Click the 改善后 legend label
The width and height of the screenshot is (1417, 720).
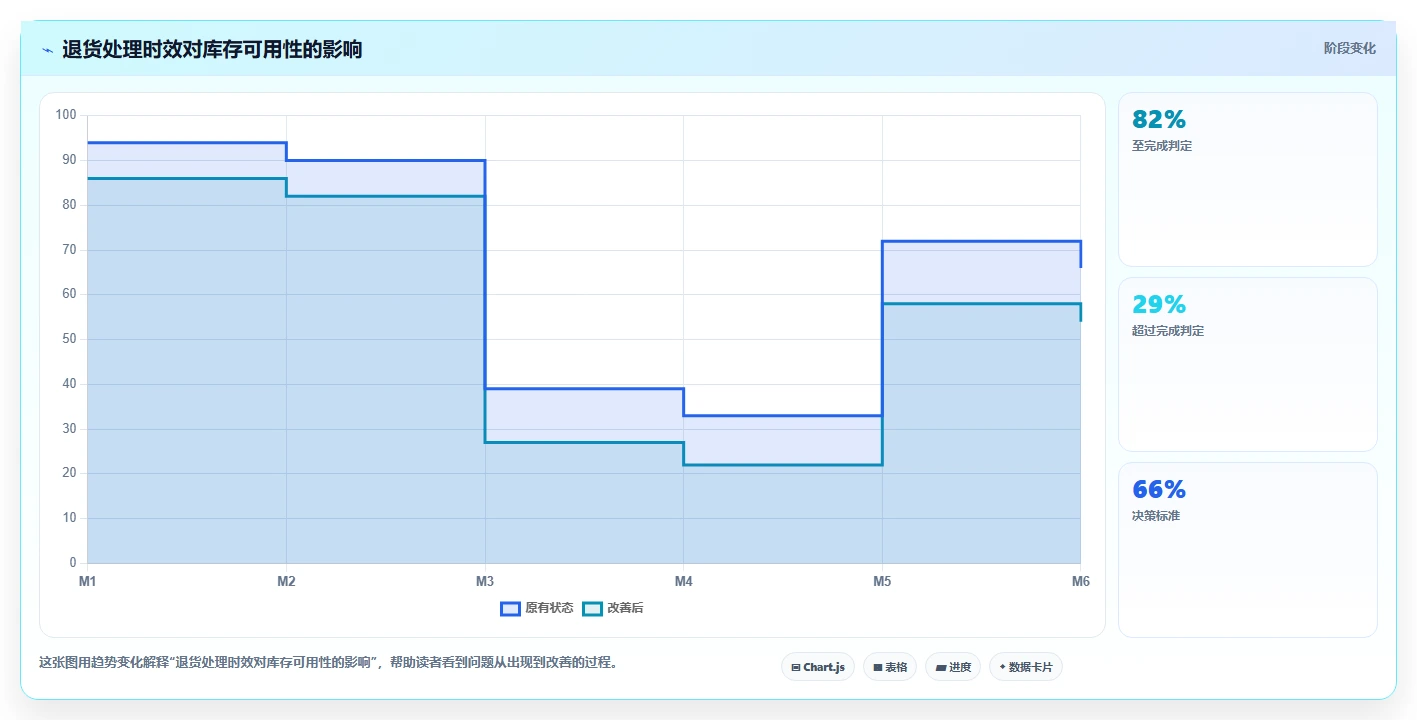tap(625, 608)
